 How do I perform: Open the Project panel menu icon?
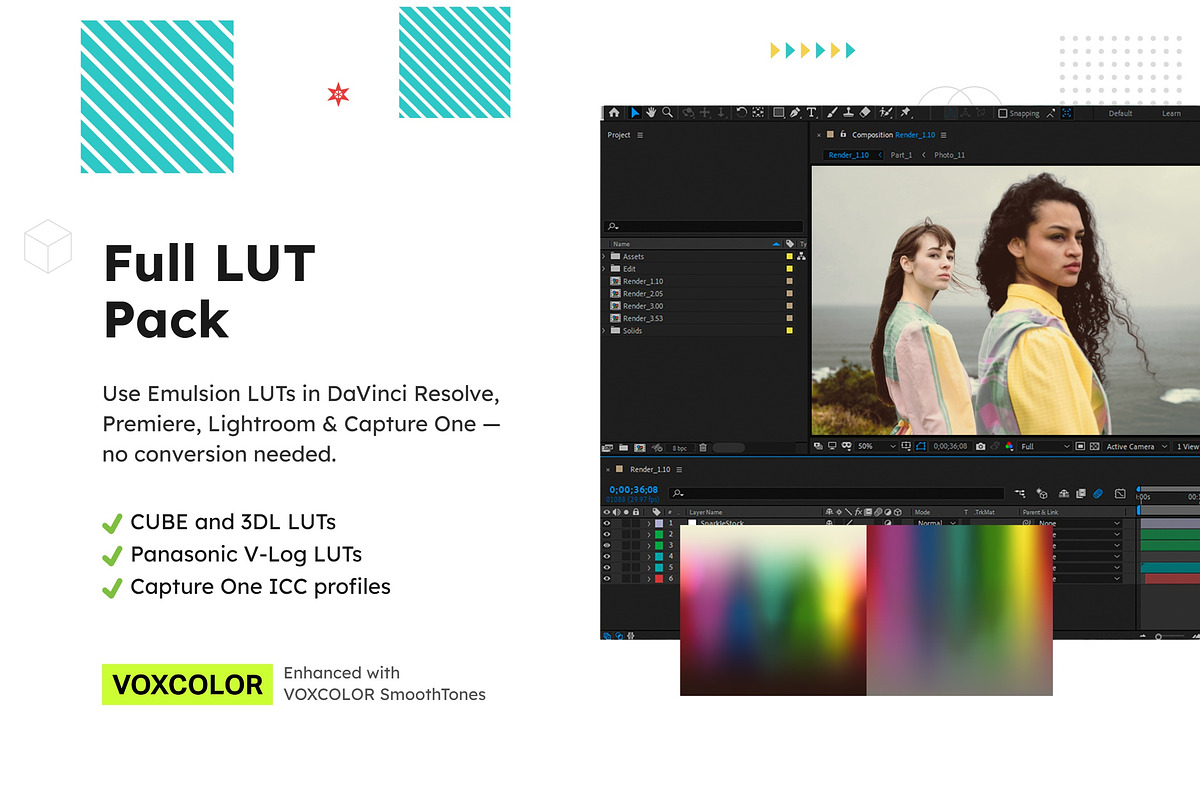(640, 135)
